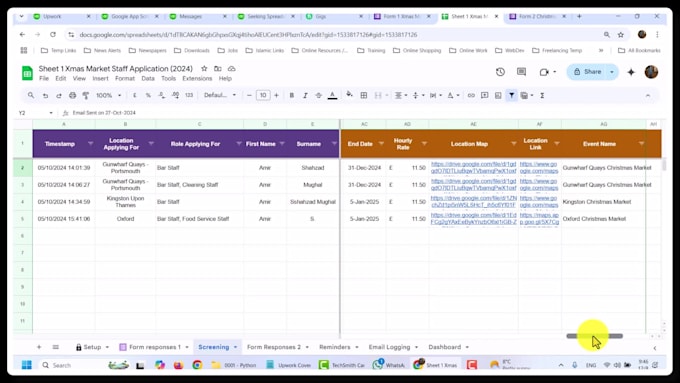Open the Hourly Rate column filter dropdown
This screenshot has width=680, height=383.
coord(424,144)
